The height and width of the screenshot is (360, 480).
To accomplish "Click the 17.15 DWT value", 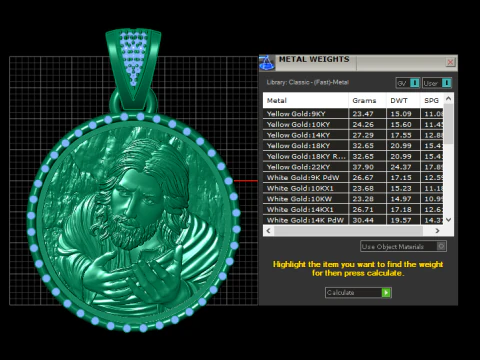I will (401, 178).
